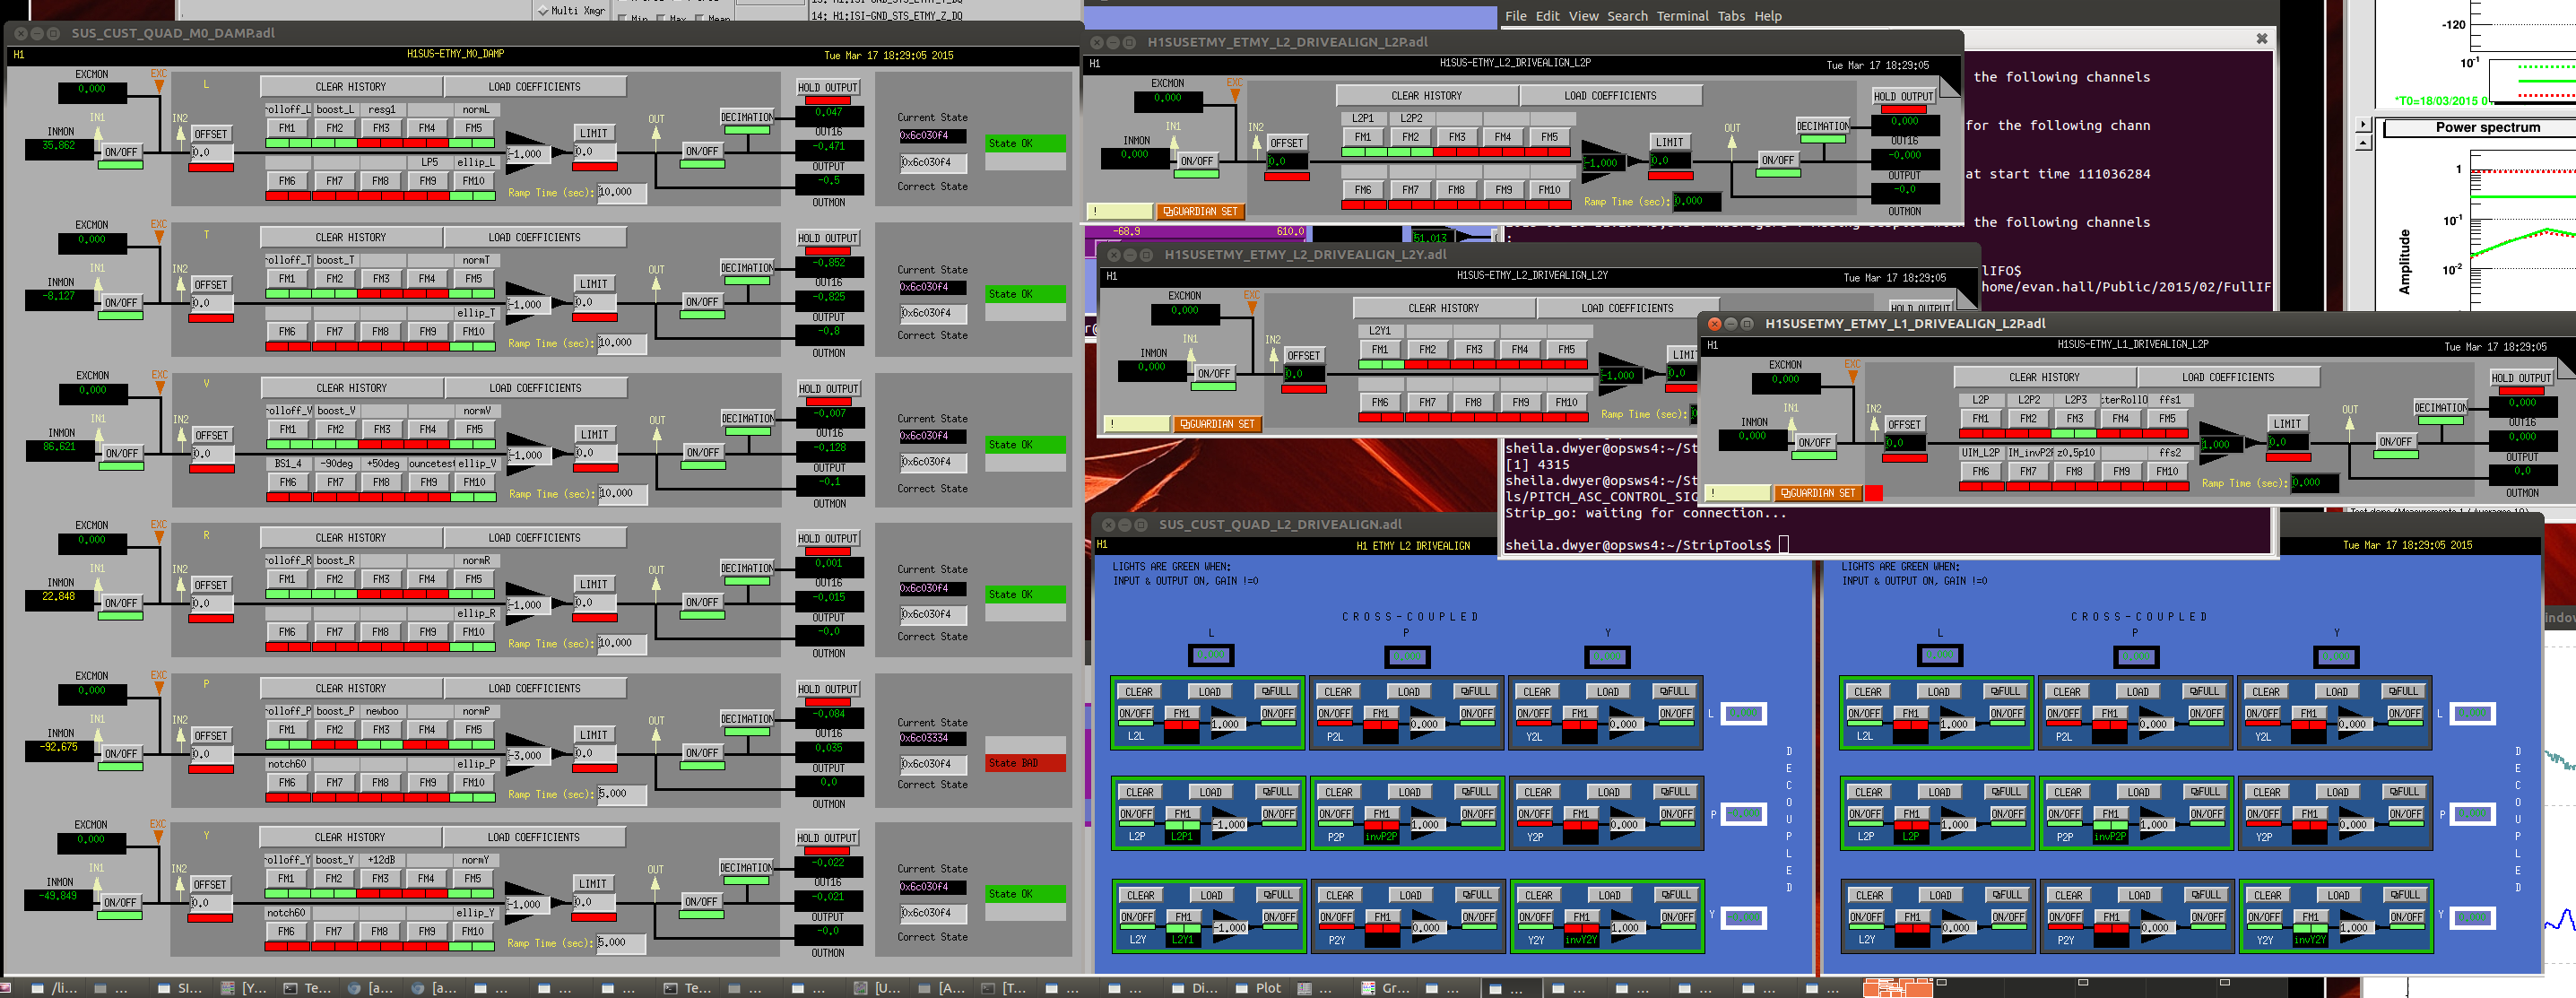Screen dimensions: 2576x998
Task: Open FULL display for Y2P in left matrix
Action: 1675,792
